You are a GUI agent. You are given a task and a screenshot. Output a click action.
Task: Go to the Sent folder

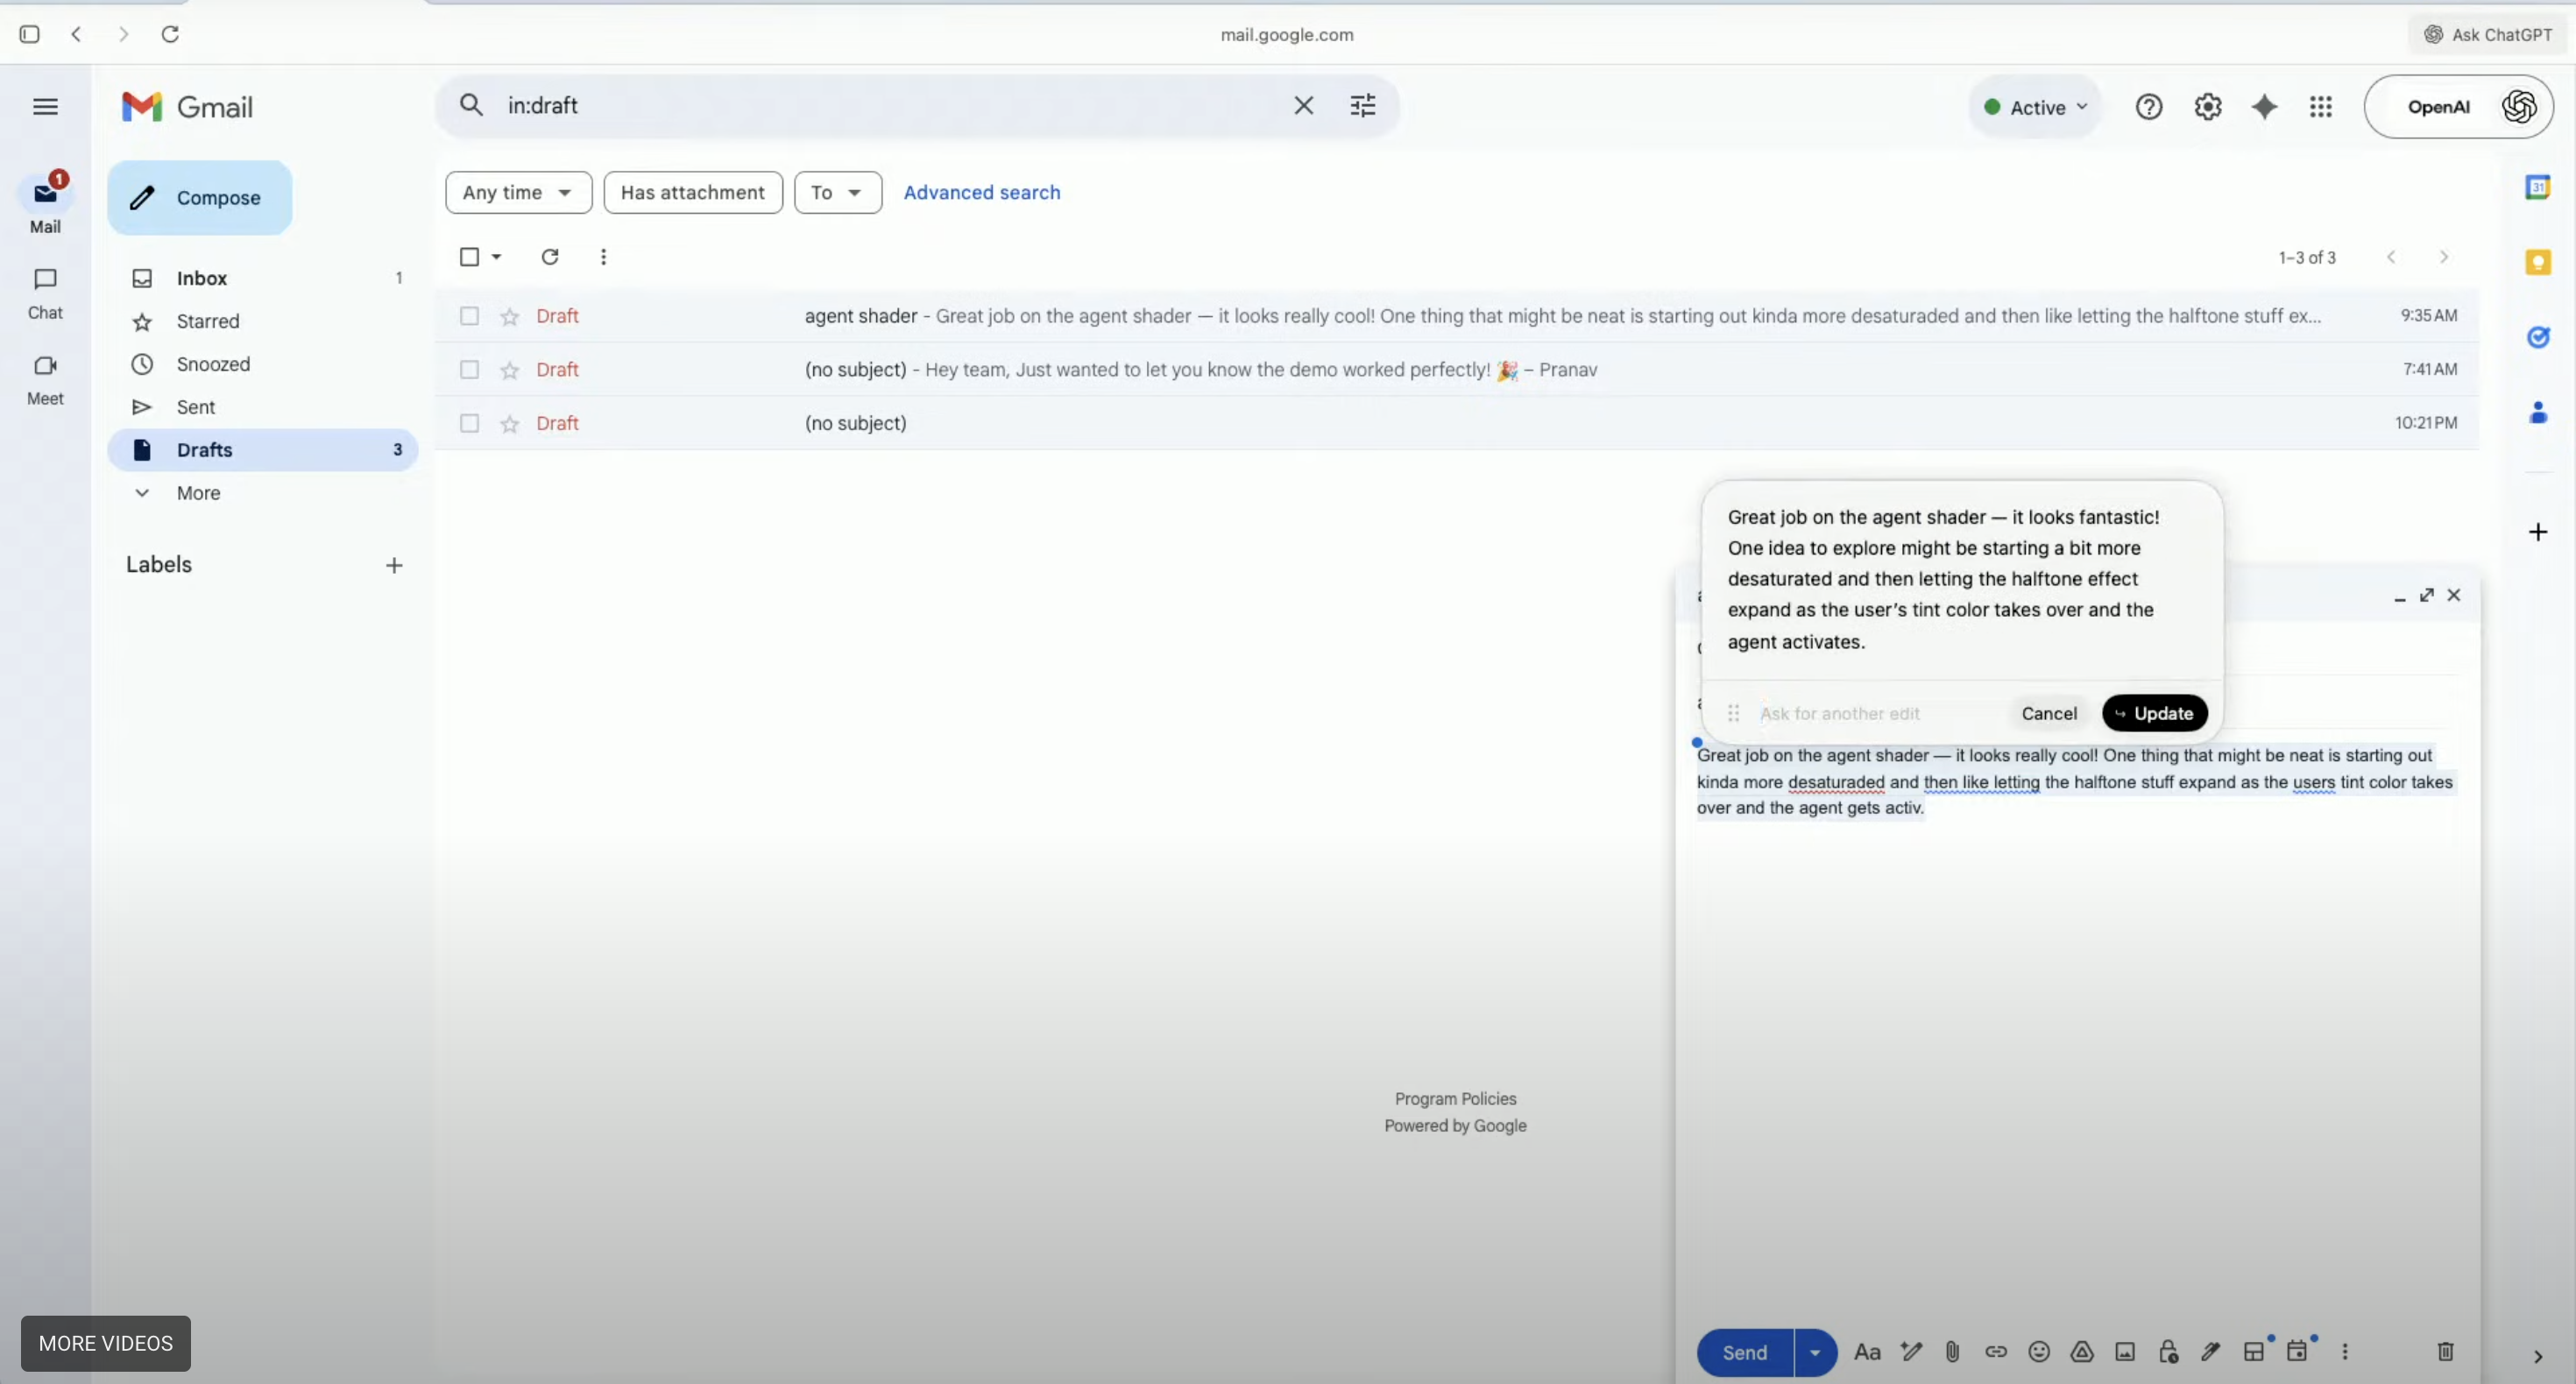[x=195, y=407]
